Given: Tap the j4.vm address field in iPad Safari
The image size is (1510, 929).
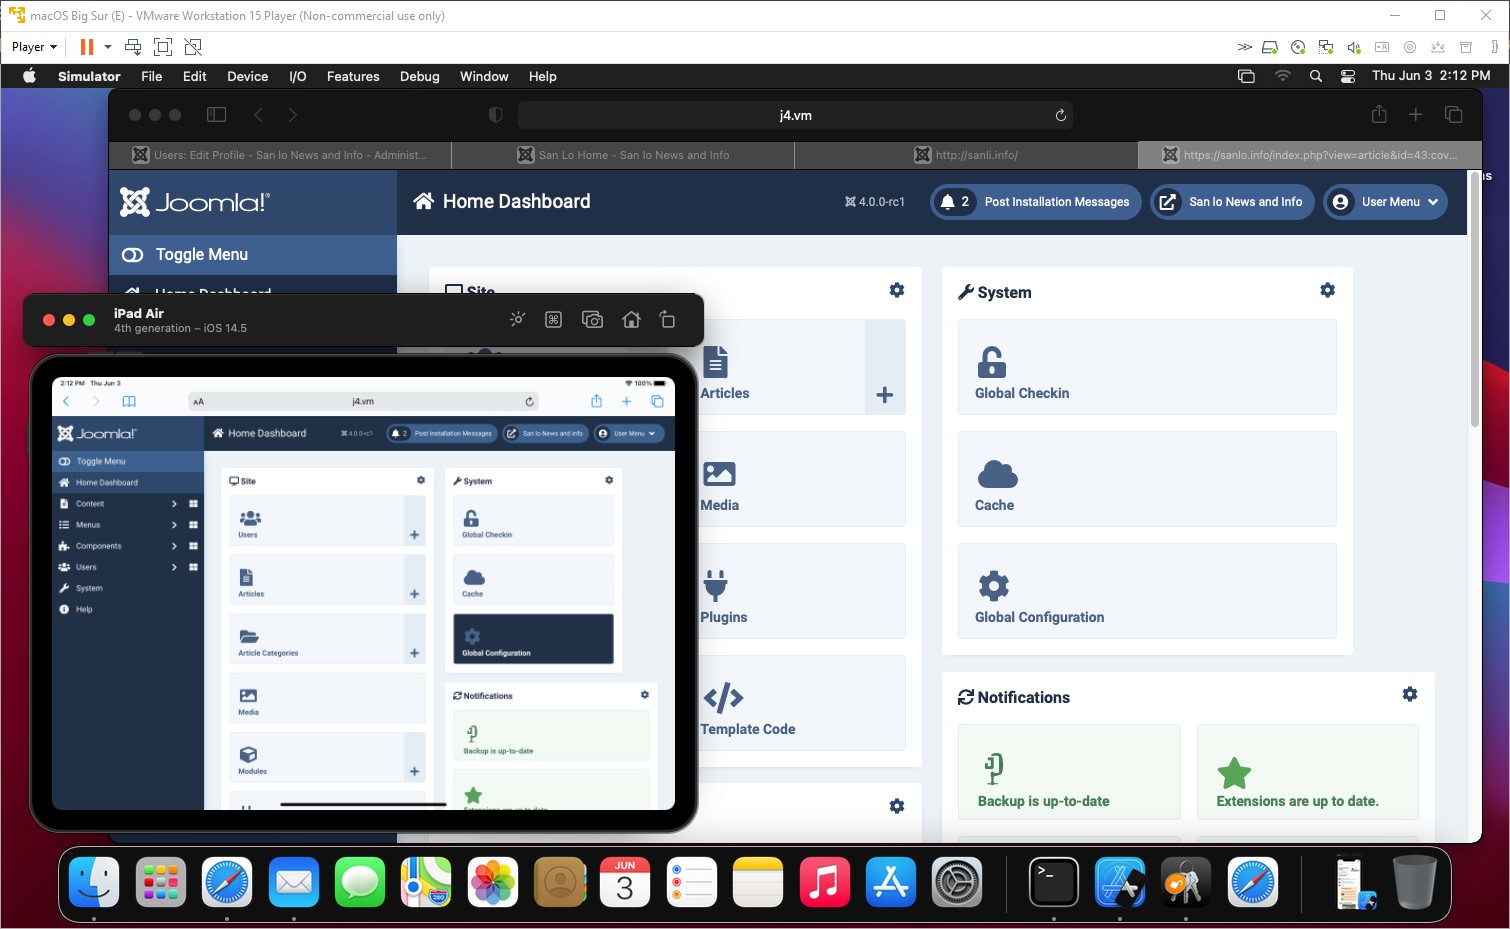Looking at the screenshot, I should coord(363,401).
